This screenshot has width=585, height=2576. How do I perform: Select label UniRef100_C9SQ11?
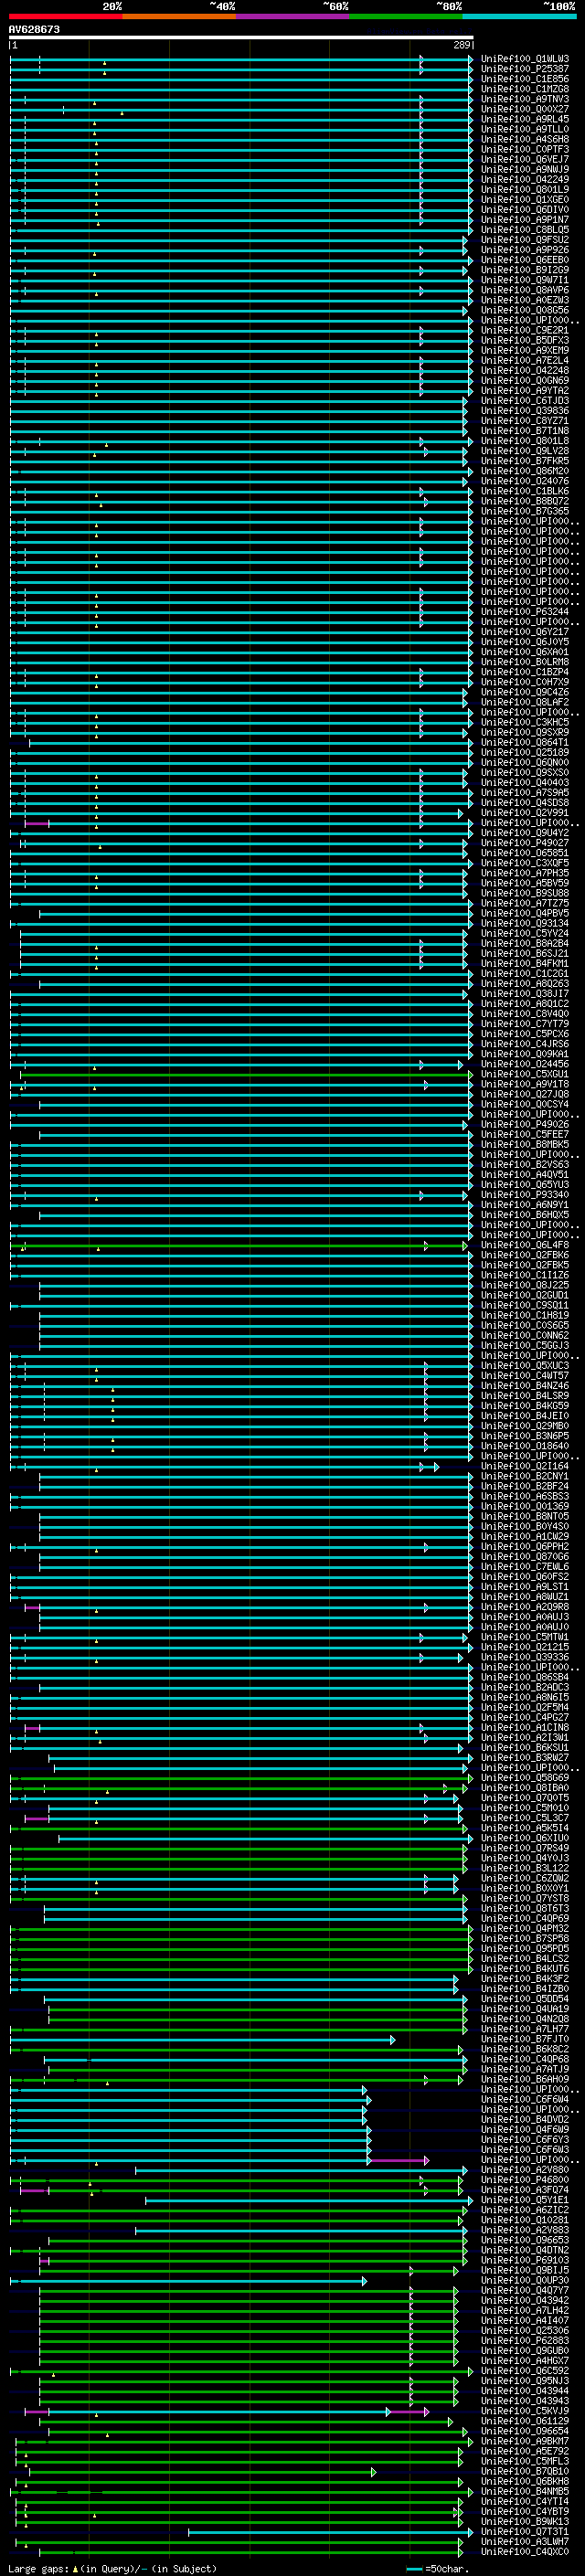pos(524,1306)
